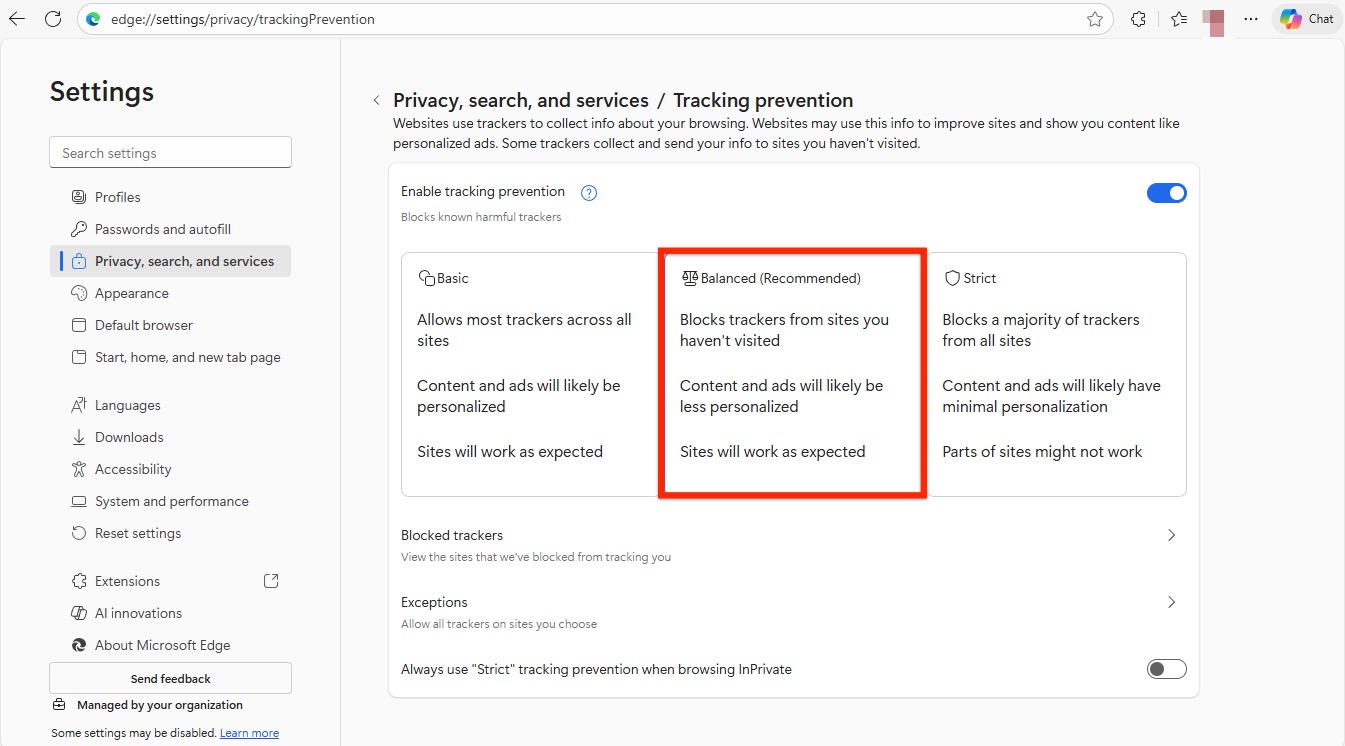The width and height of the screenshot is (1345, 746).
Task: Click the Downloads arrow icon in sidebar
Action: [x=79, y=437]
